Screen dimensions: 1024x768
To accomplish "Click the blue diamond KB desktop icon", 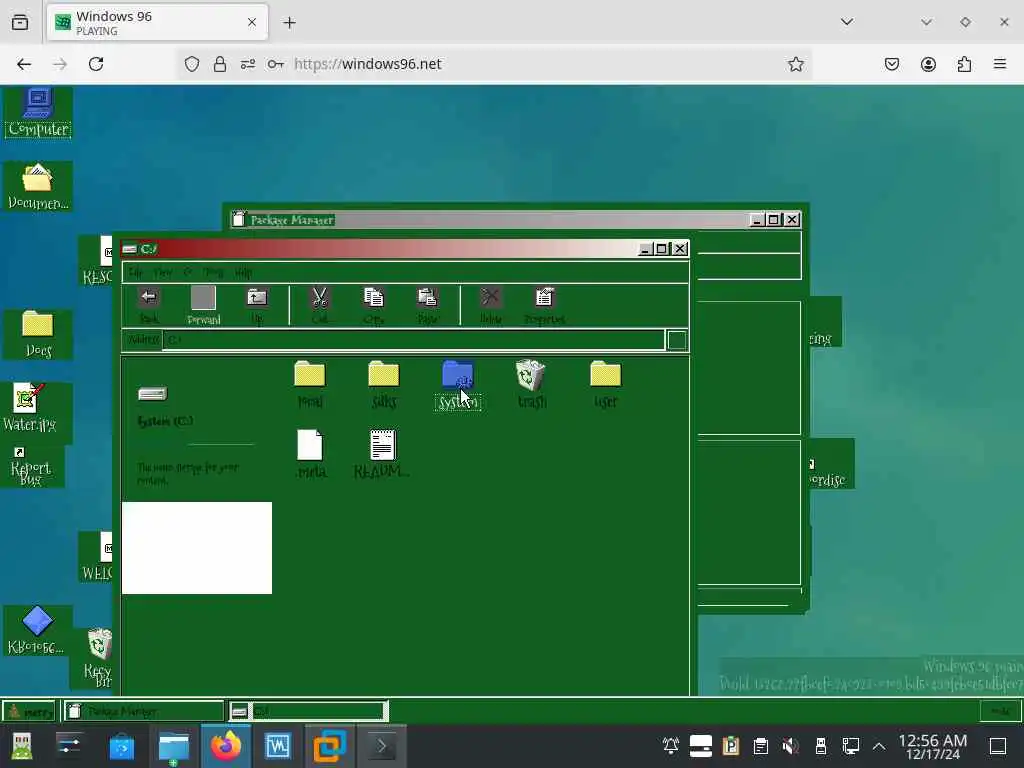I will (x=37, y=631).
